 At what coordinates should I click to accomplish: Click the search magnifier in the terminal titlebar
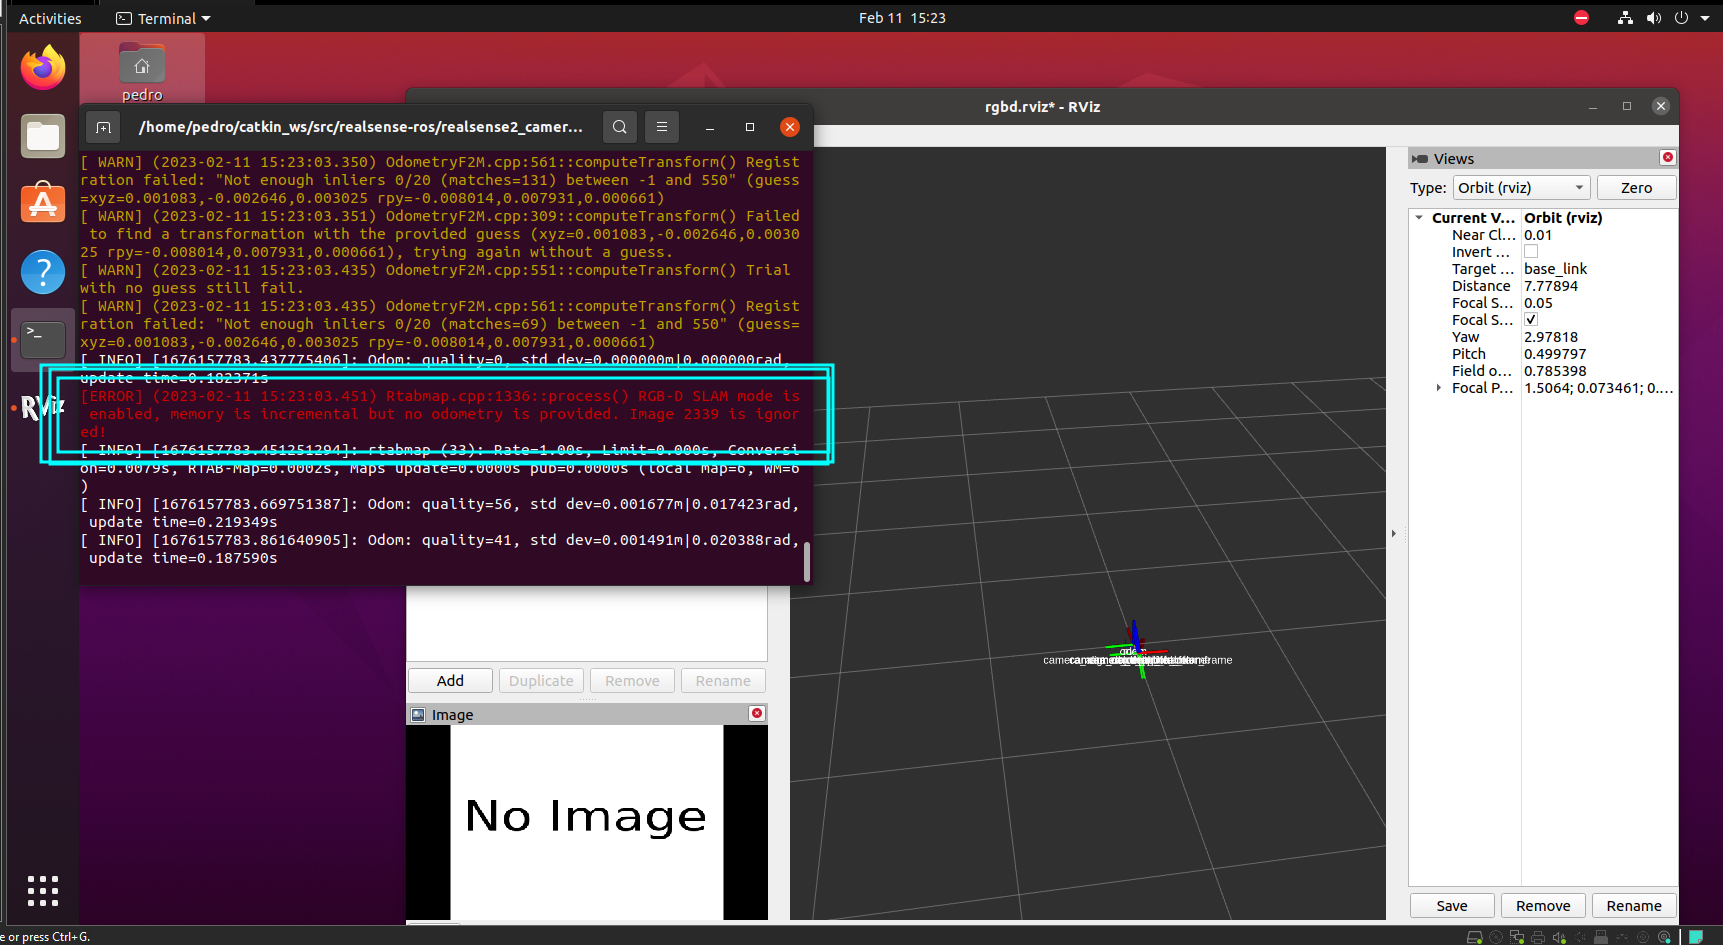pos(619,127)
